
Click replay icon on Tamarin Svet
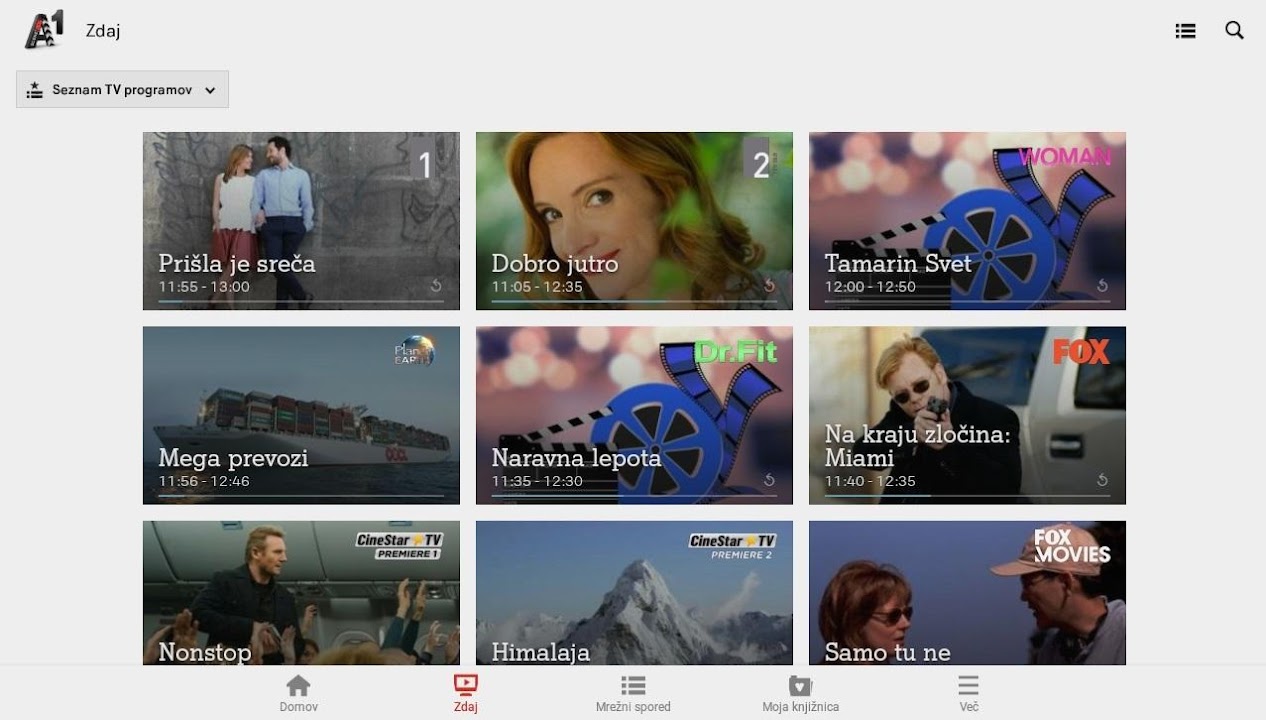pyautogui.click(x=1102, y=286)
